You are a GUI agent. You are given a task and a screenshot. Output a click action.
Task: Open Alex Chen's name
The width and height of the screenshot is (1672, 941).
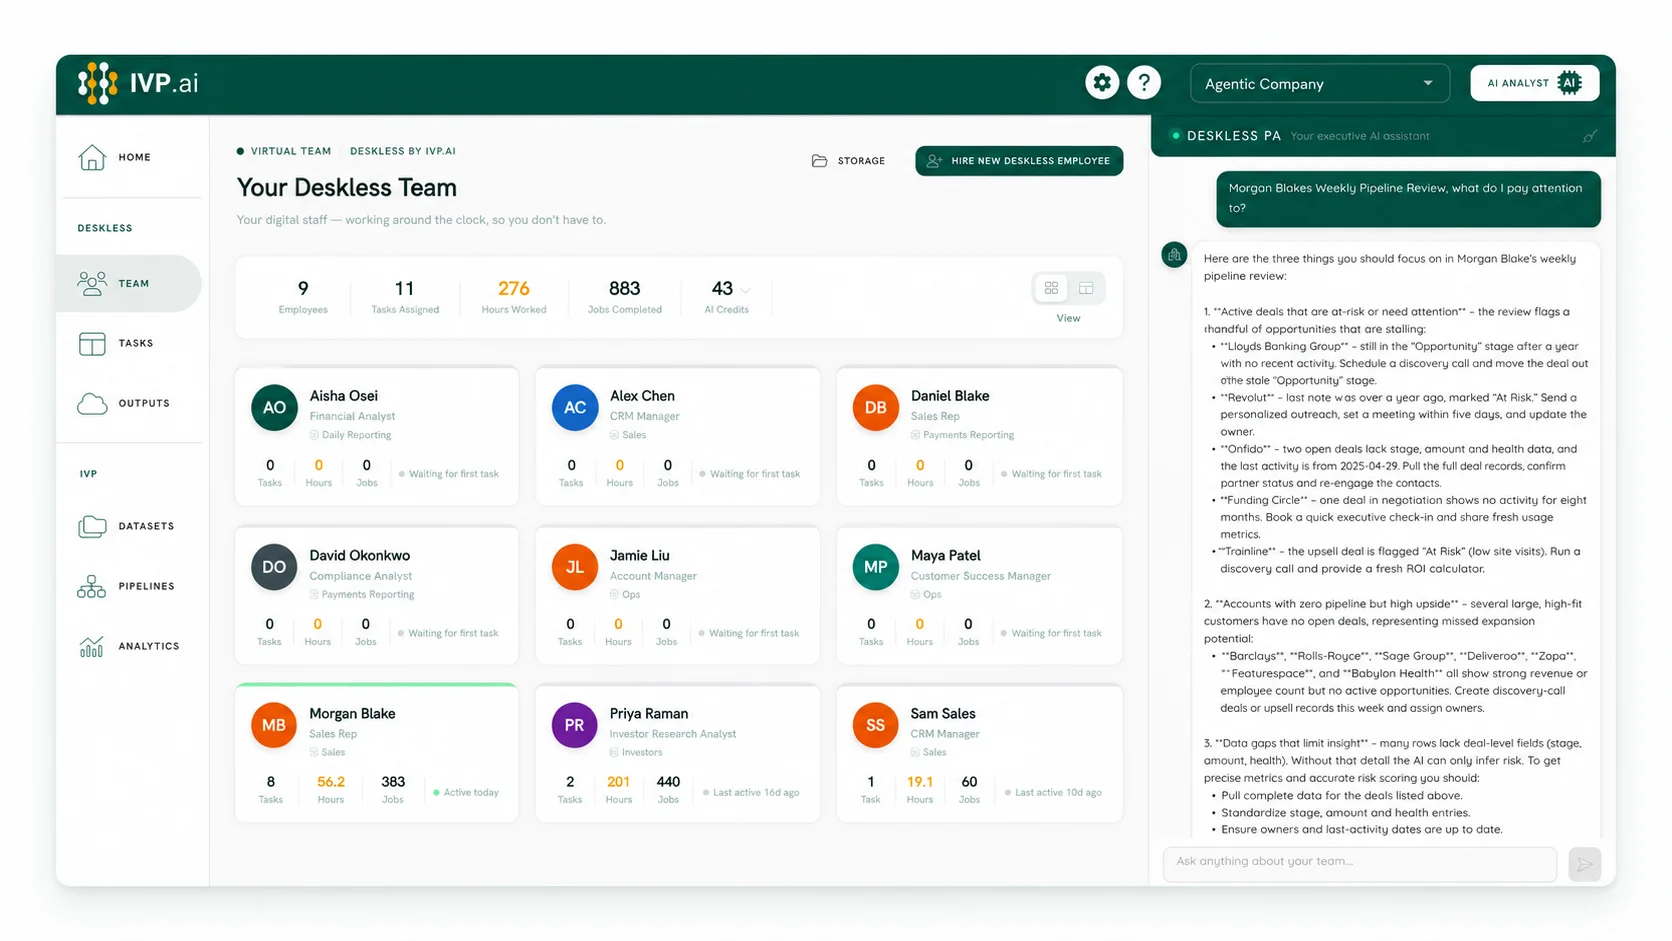642,396
